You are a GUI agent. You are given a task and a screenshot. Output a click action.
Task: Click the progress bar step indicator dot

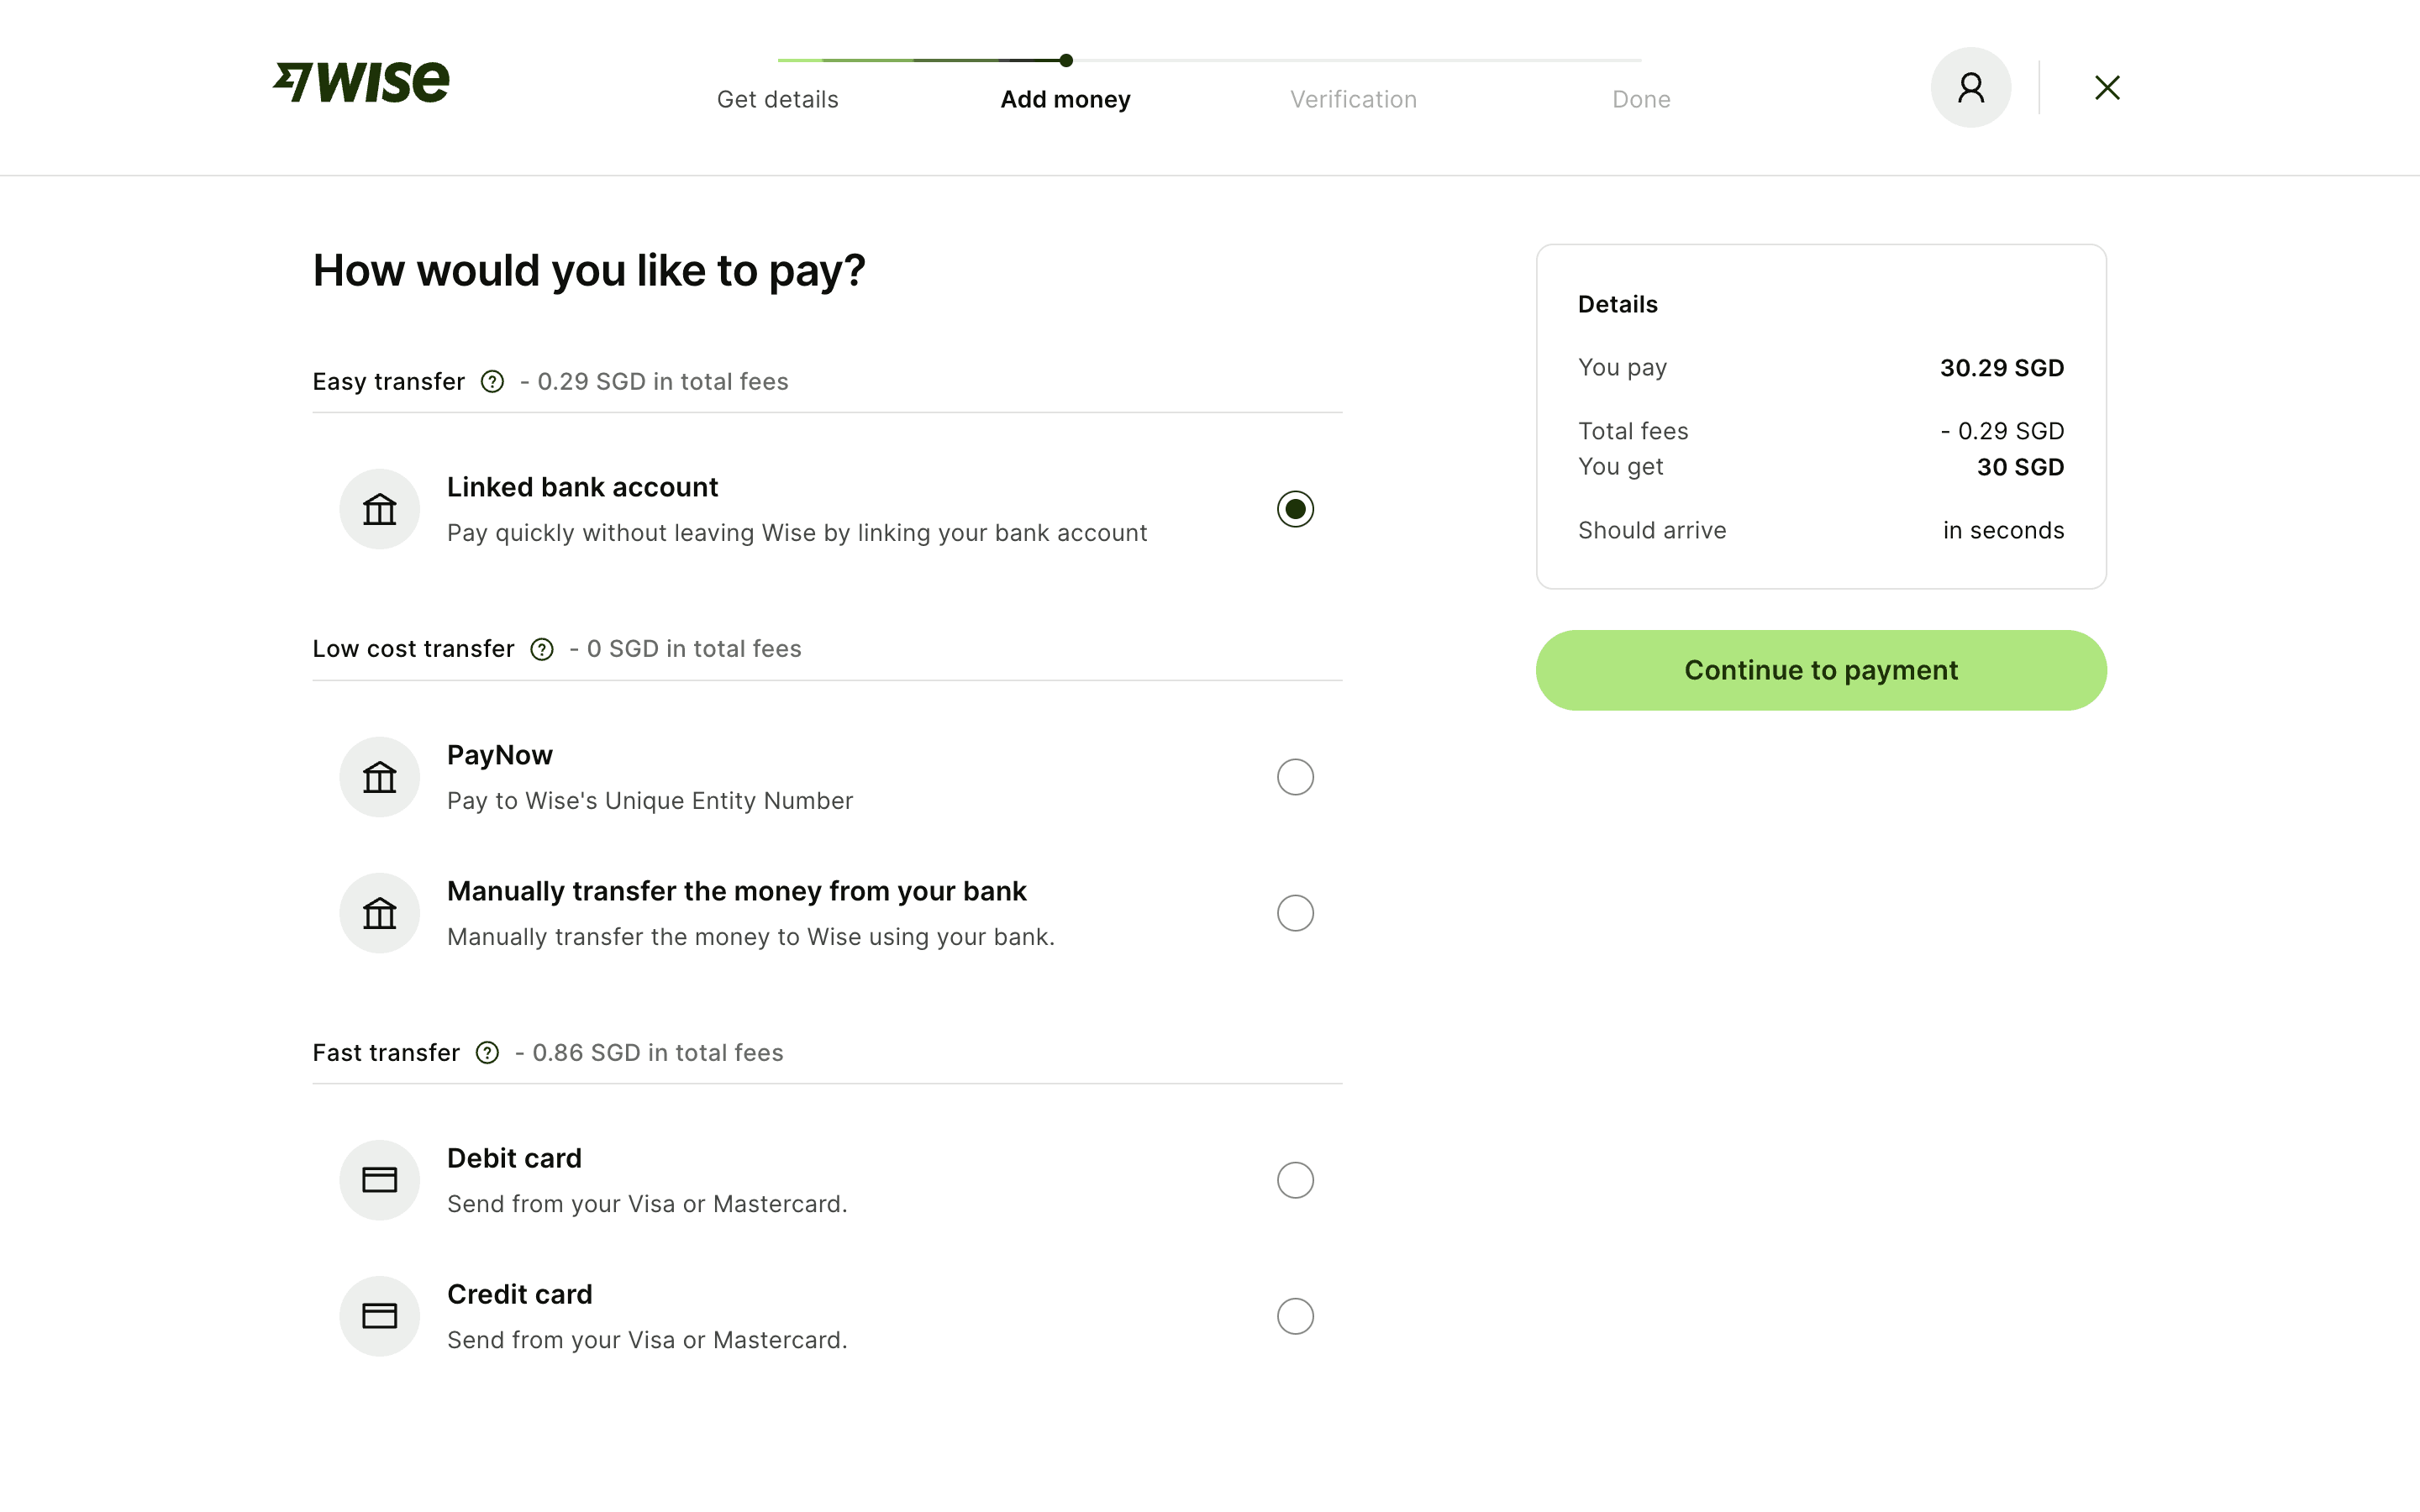pos(1066,60)
